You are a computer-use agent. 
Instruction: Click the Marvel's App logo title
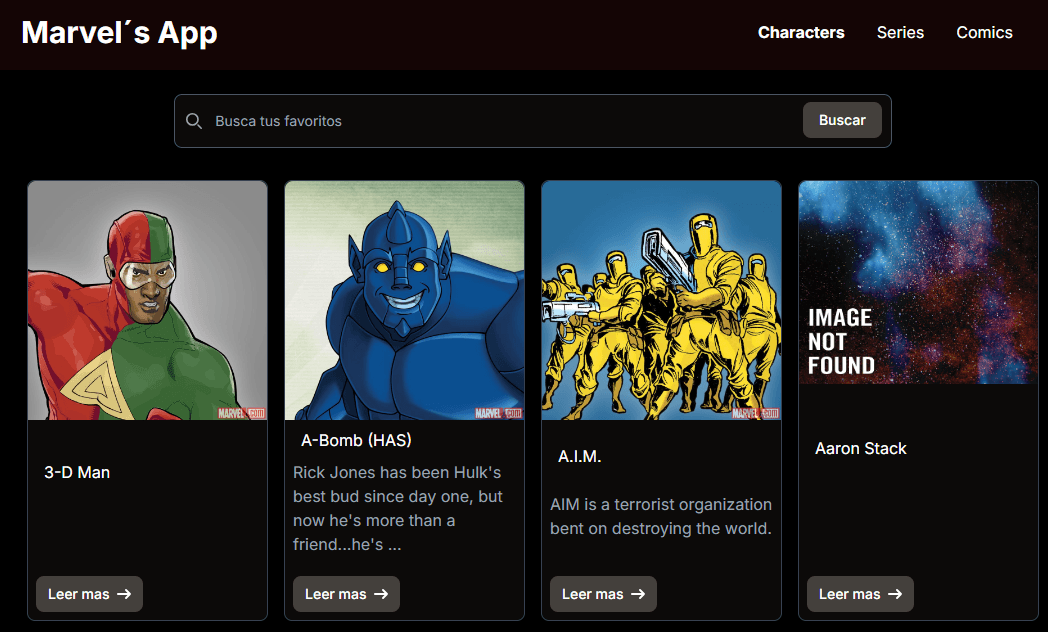coord(120,33)
